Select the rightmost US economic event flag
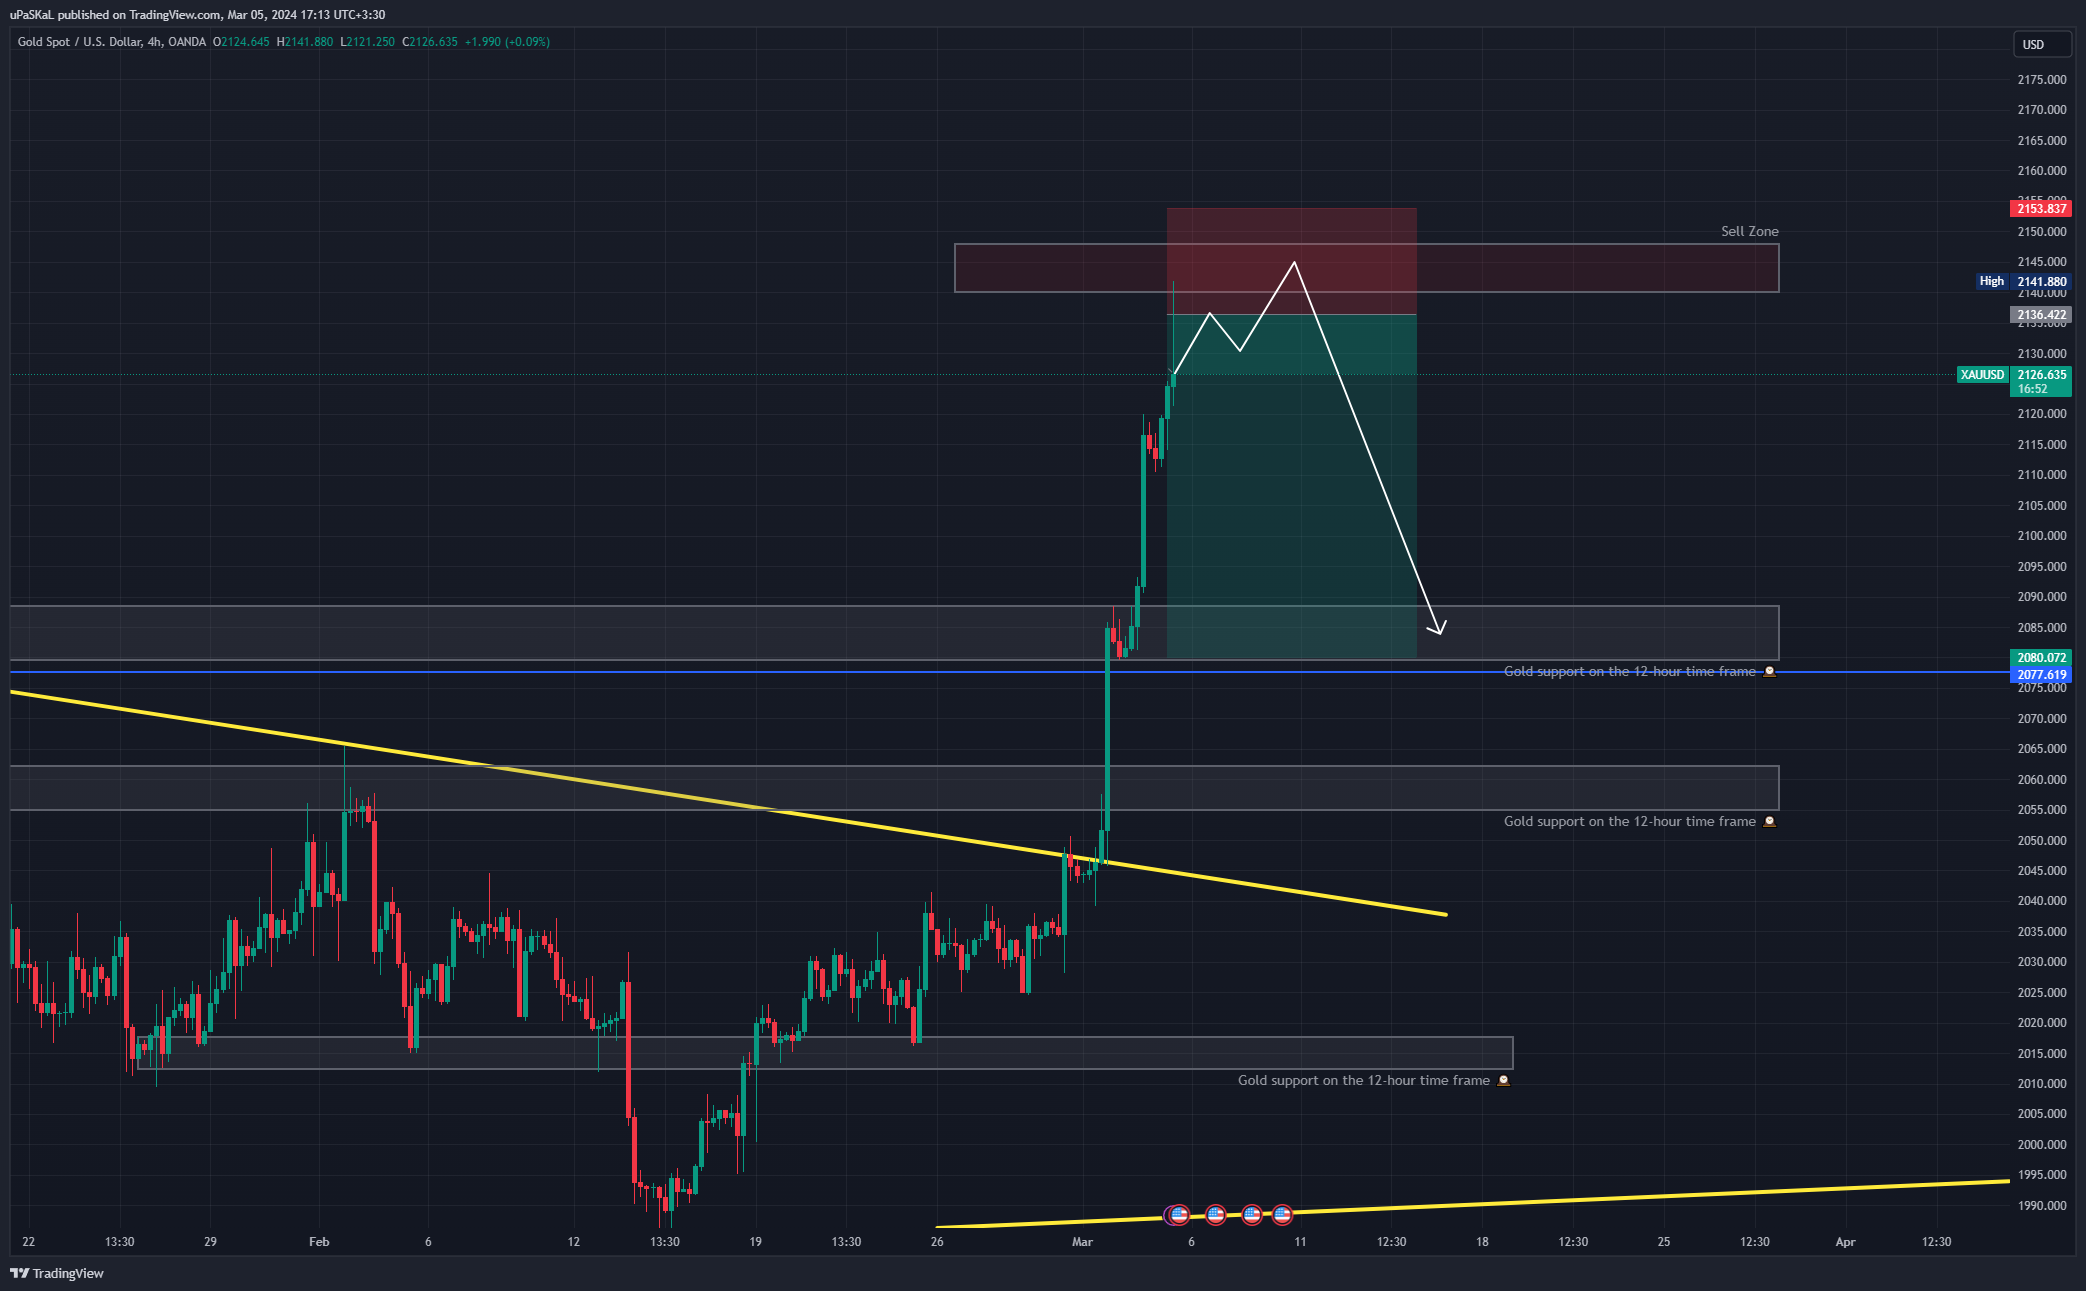Viewport: 2086px width, 1291px height. 1282,1215
